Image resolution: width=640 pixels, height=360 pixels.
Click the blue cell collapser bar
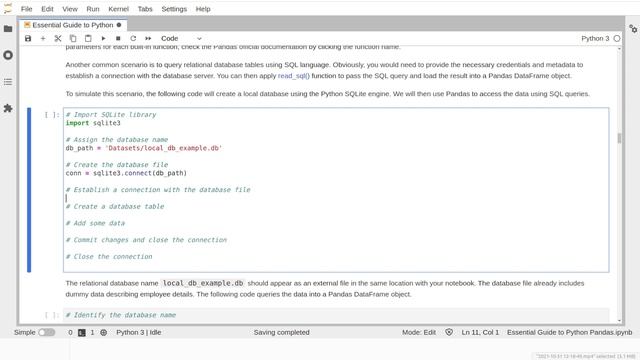[x=29, y=190]
